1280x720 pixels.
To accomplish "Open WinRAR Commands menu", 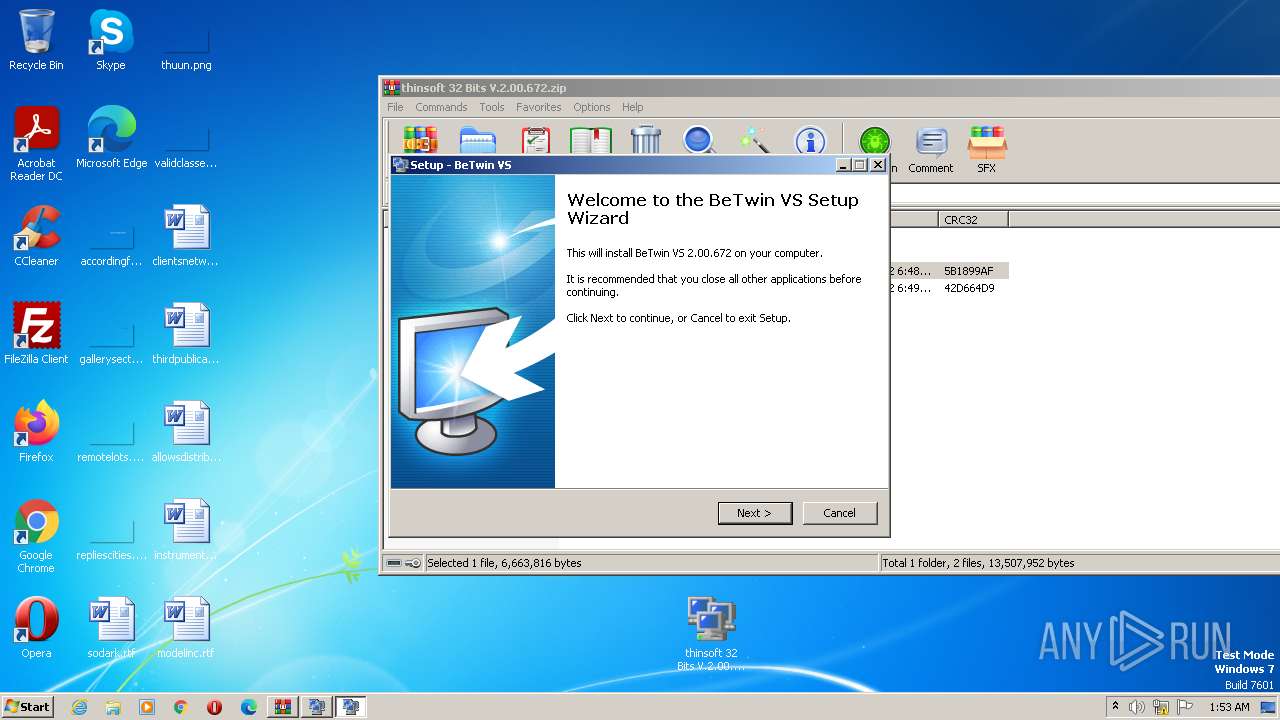I will 441,107.
